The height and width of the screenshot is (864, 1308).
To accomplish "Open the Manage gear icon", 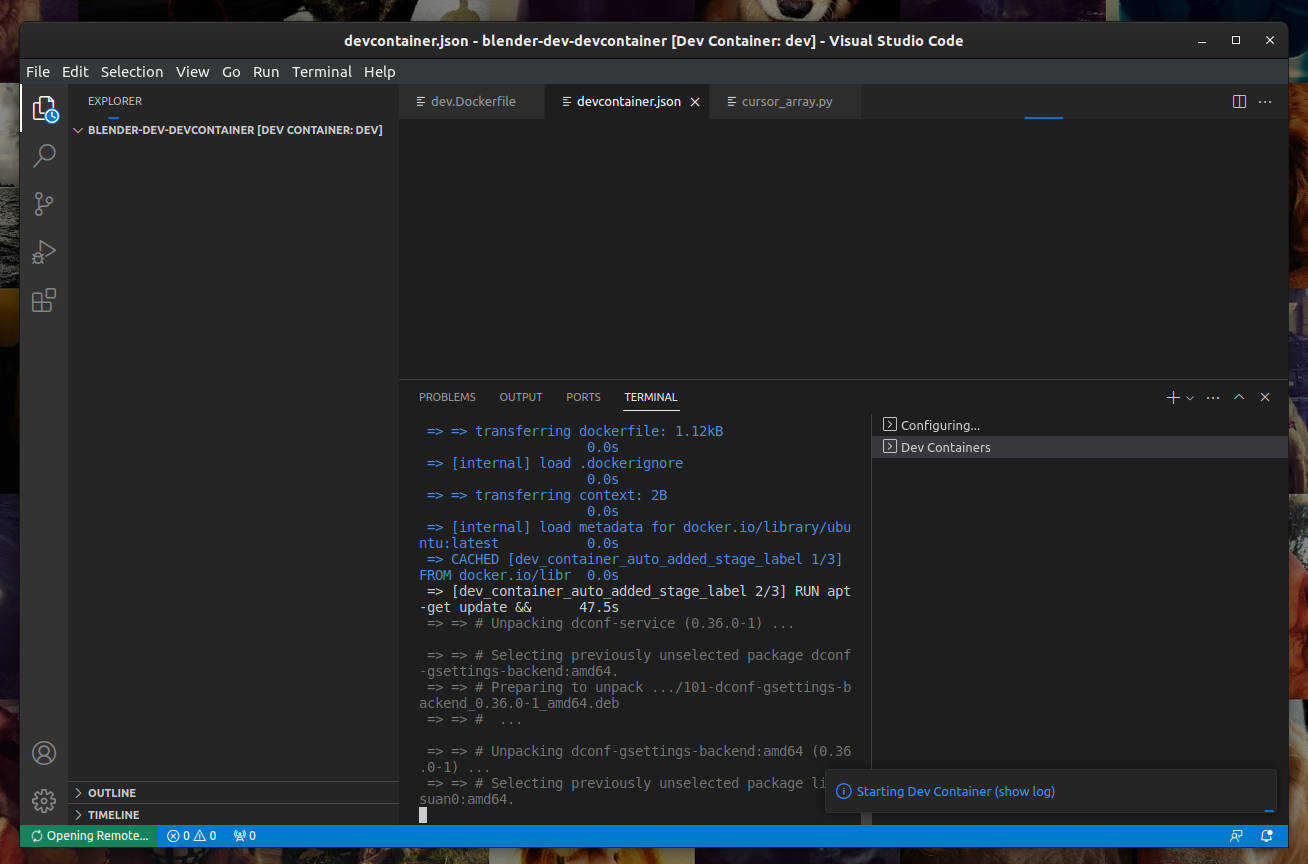I will (44, 801).
